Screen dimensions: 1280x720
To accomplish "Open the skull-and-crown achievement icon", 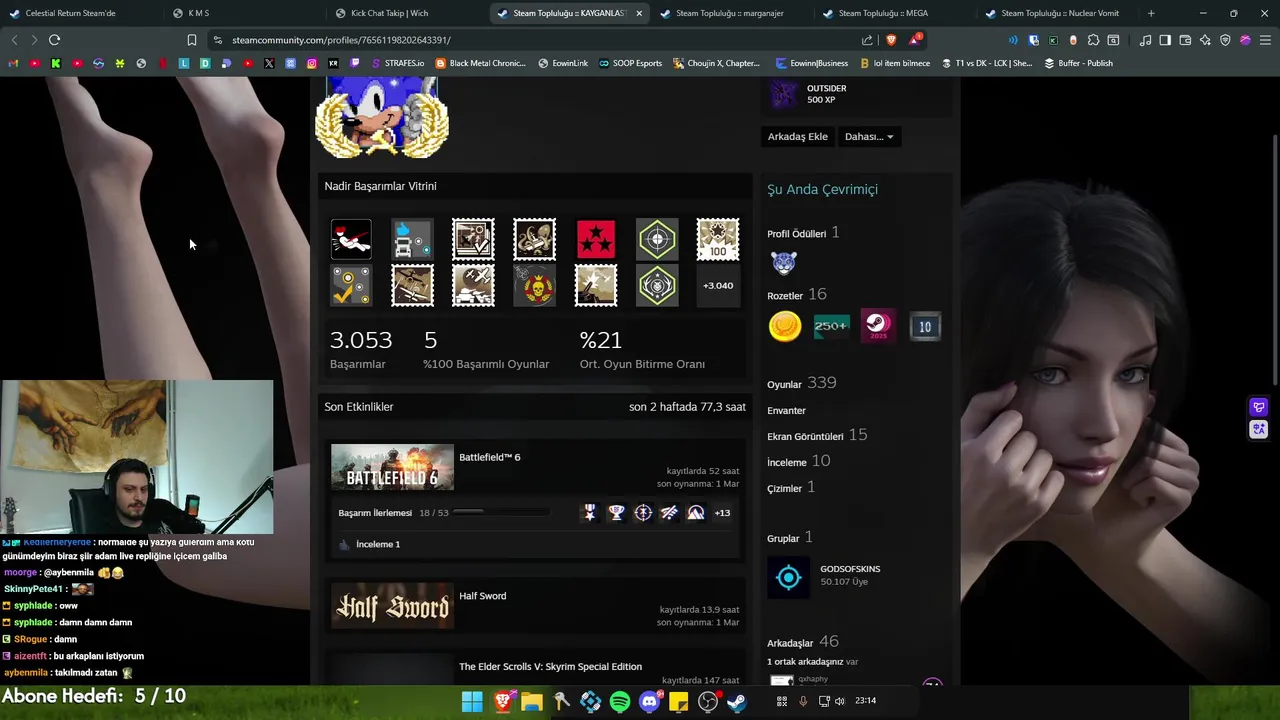I will click(x=535, y=286).
